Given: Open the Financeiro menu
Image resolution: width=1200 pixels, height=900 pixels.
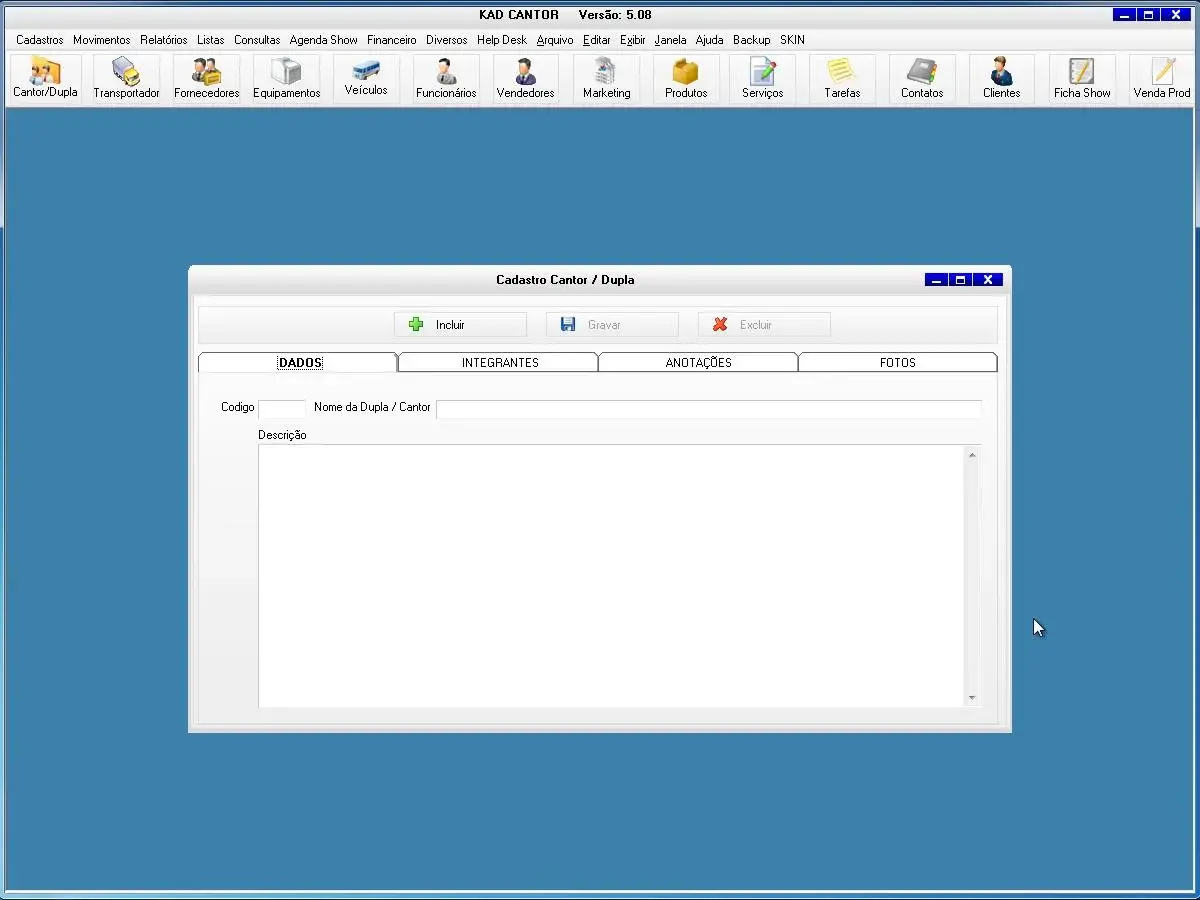Looking at the screenshot, I should click(391, 40).
